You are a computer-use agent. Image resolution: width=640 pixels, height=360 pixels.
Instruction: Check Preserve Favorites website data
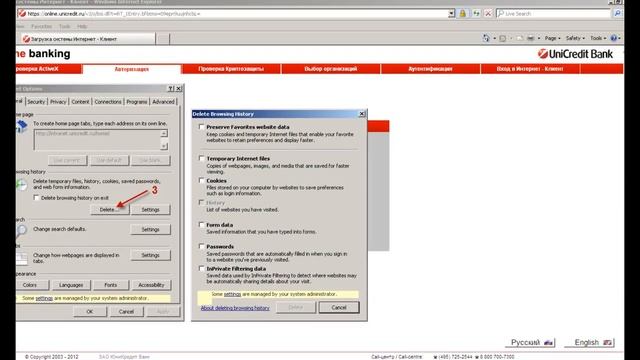pyautogui.click(x=201, y=127)
